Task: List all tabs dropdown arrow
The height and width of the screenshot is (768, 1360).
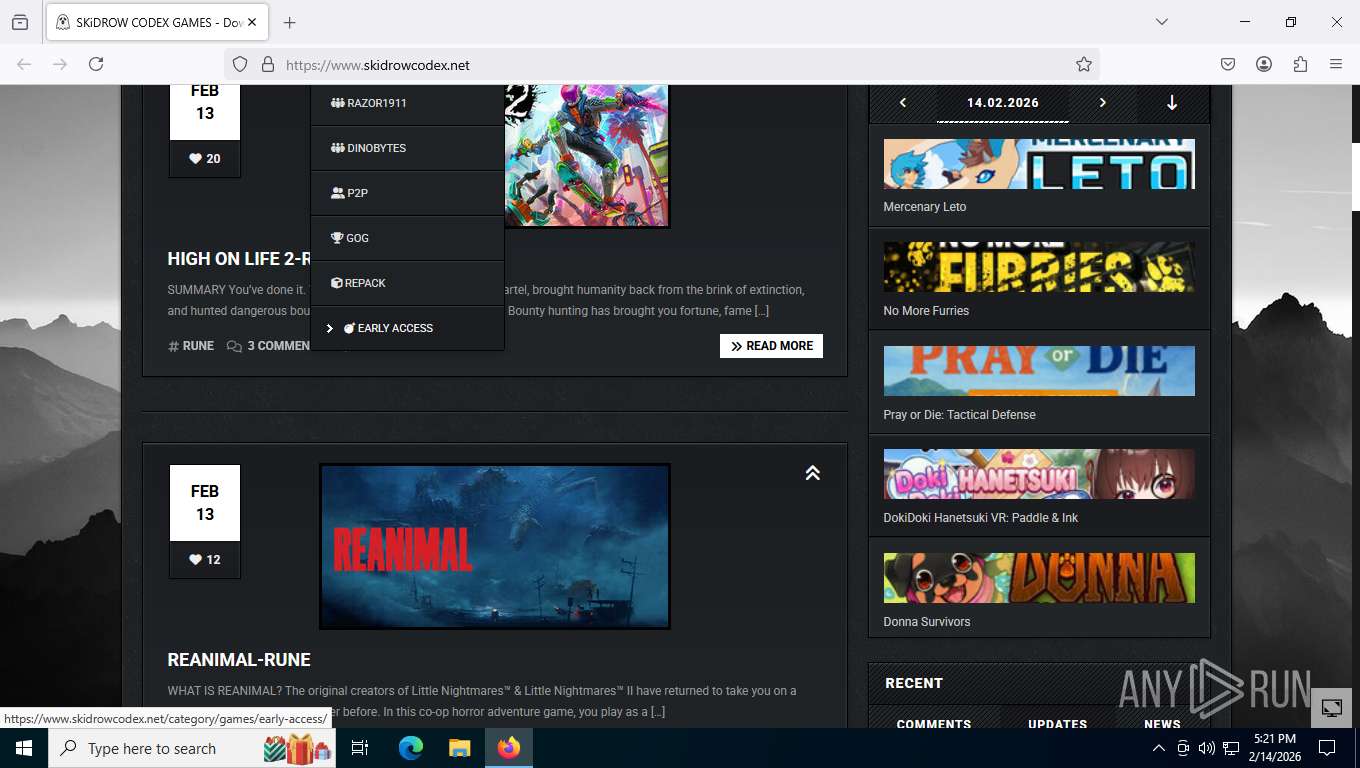Action: [1162, 22]
